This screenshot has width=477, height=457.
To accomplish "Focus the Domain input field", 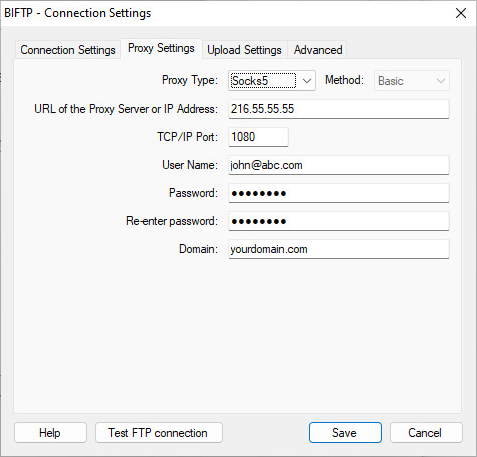I will pos(339,249).
